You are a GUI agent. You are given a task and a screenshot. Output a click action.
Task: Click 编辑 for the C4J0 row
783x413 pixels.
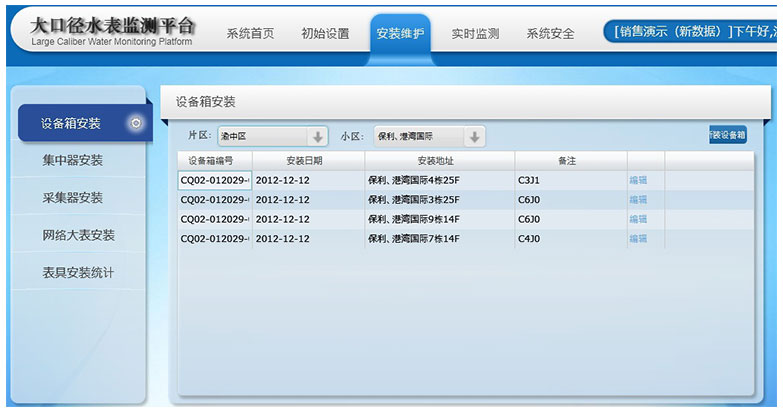(x=638, y=239)
